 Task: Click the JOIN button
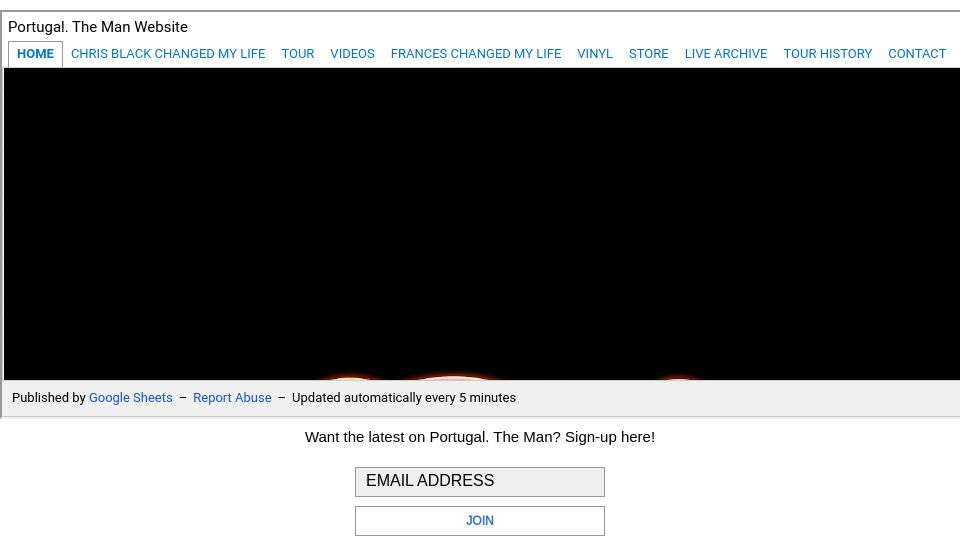pyautogui.click(x=480, y=521)
